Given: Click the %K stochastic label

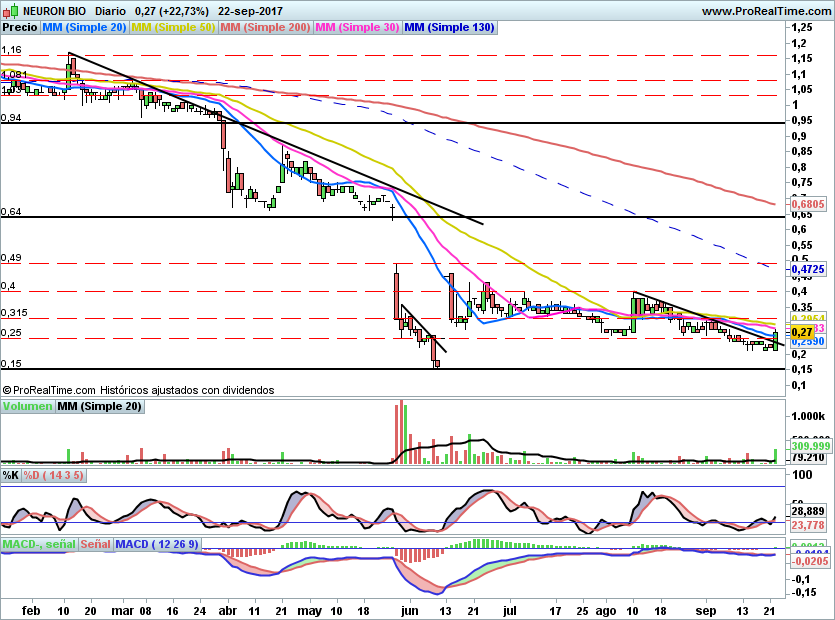Looking at the screenshot, I should (x=11, y=475).
